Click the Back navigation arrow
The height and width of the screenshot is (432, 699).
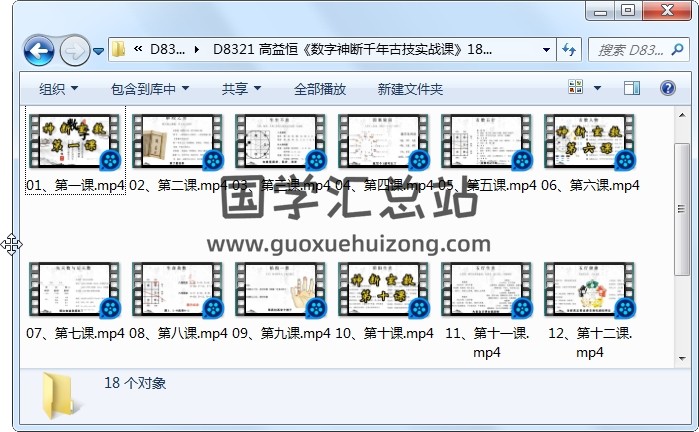click(x=39, y=50)
